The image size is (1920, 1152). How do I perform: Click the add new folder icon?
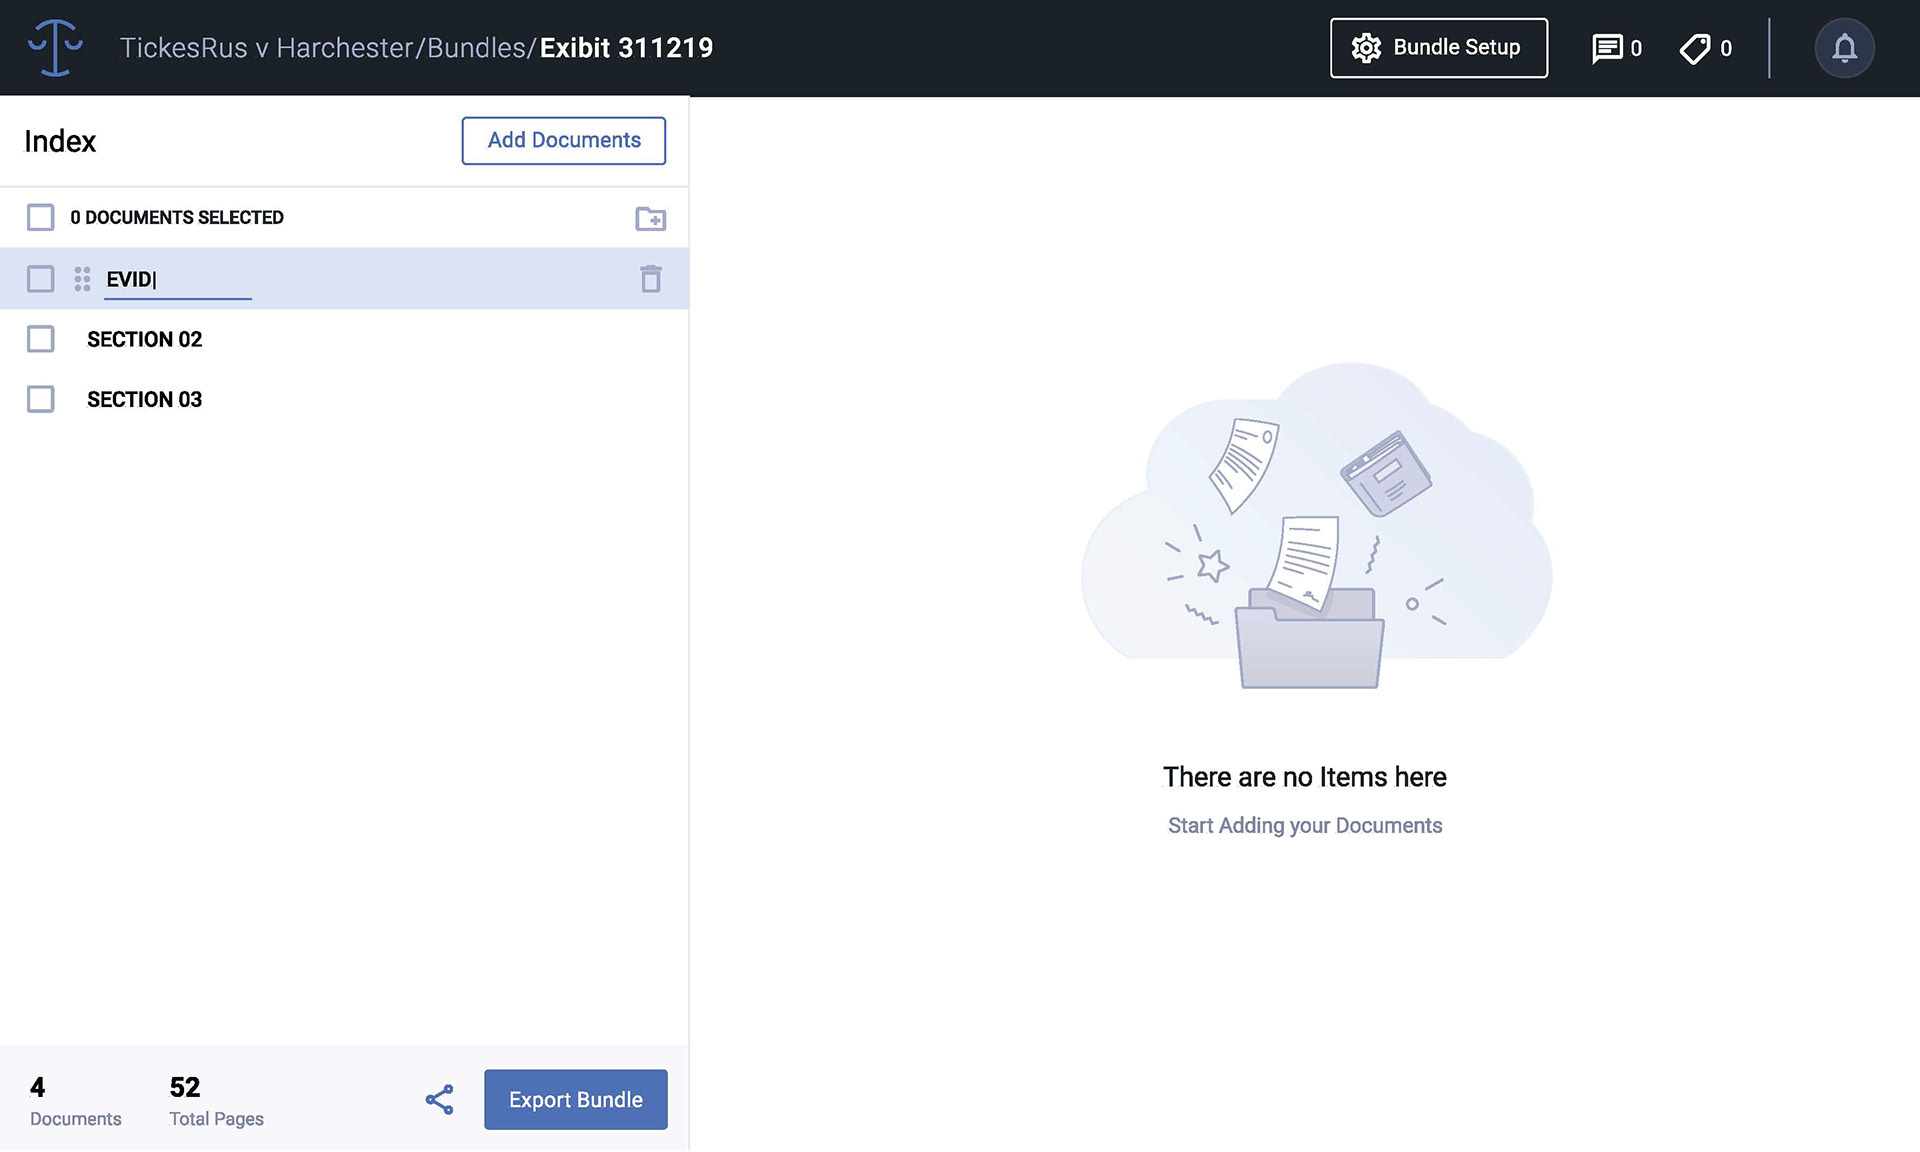point(650,218)
